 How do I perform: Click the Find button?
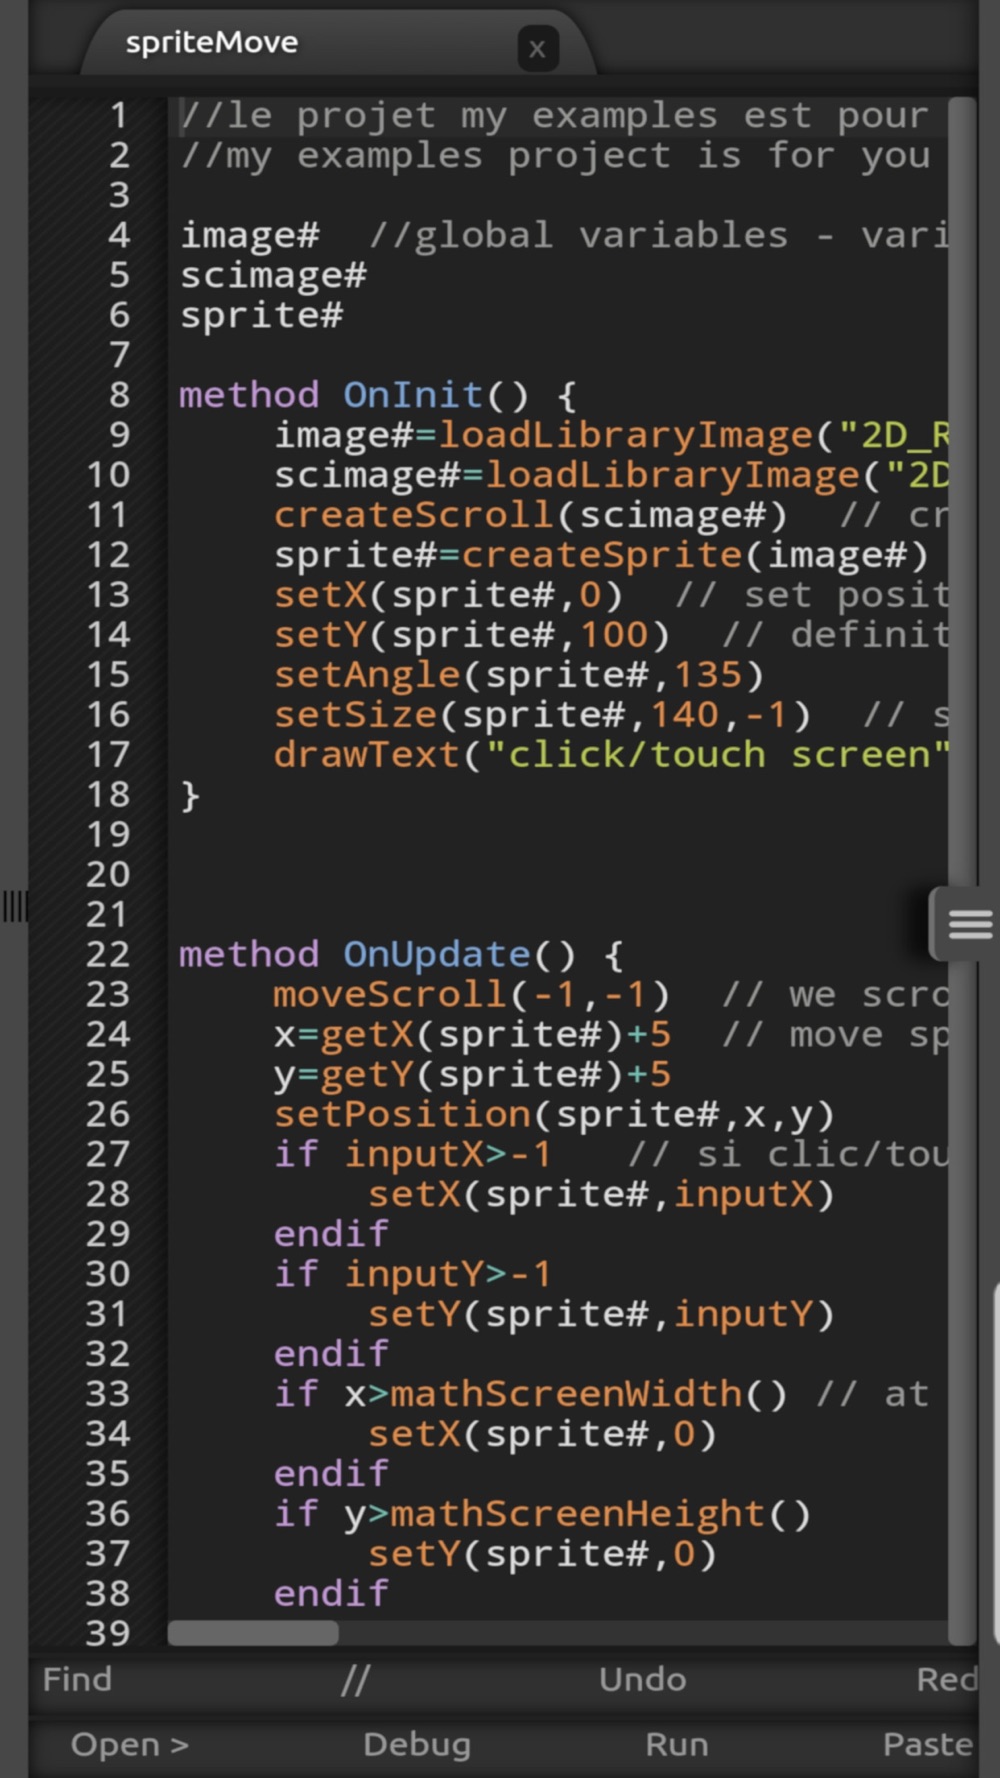77,1680
